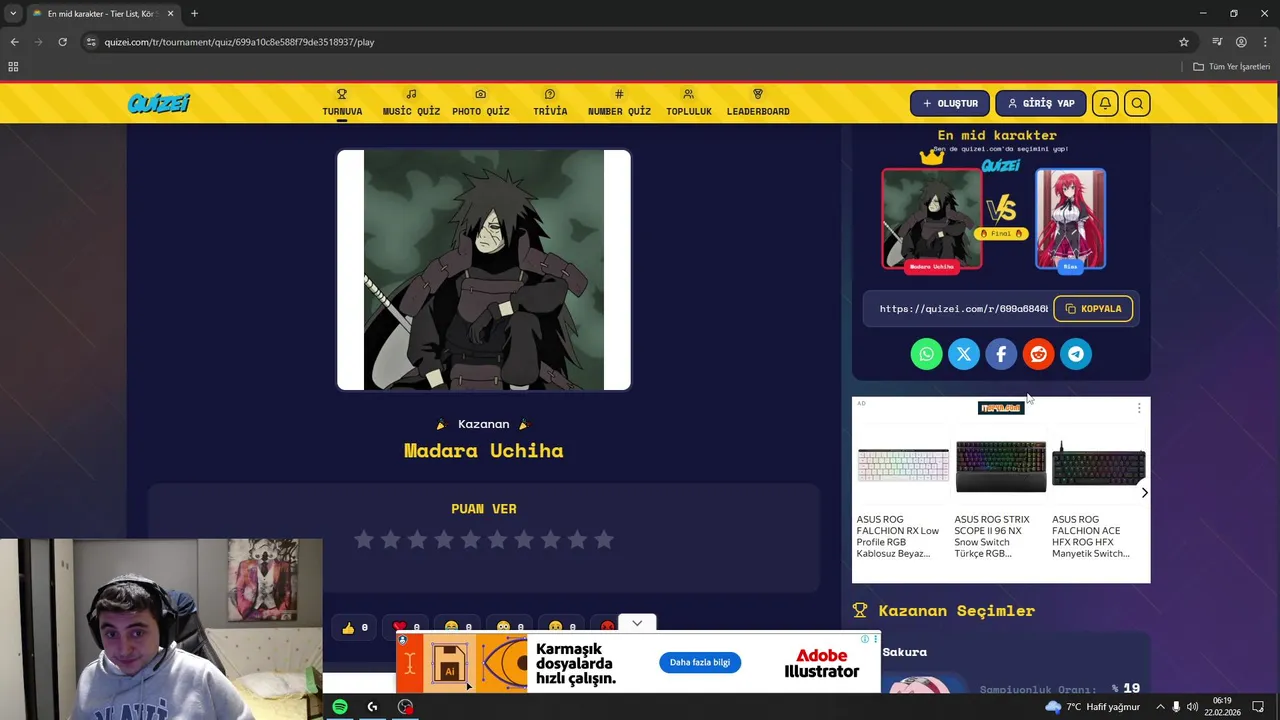1280x720 pixels.
Task: Open the OBS recording taskbar icon
Action: [x=405, y=707]
